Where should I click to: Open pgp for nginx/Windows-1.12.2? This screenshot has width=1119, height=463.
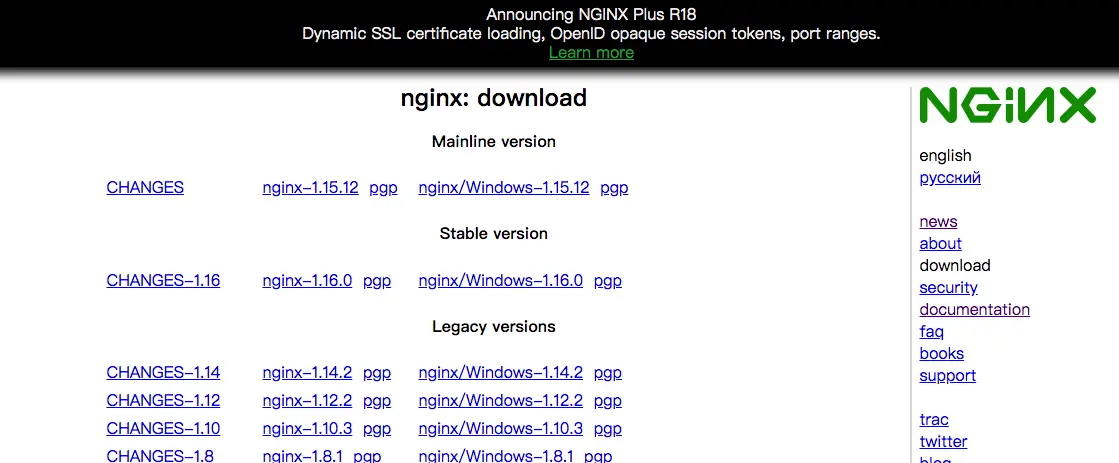607,400
